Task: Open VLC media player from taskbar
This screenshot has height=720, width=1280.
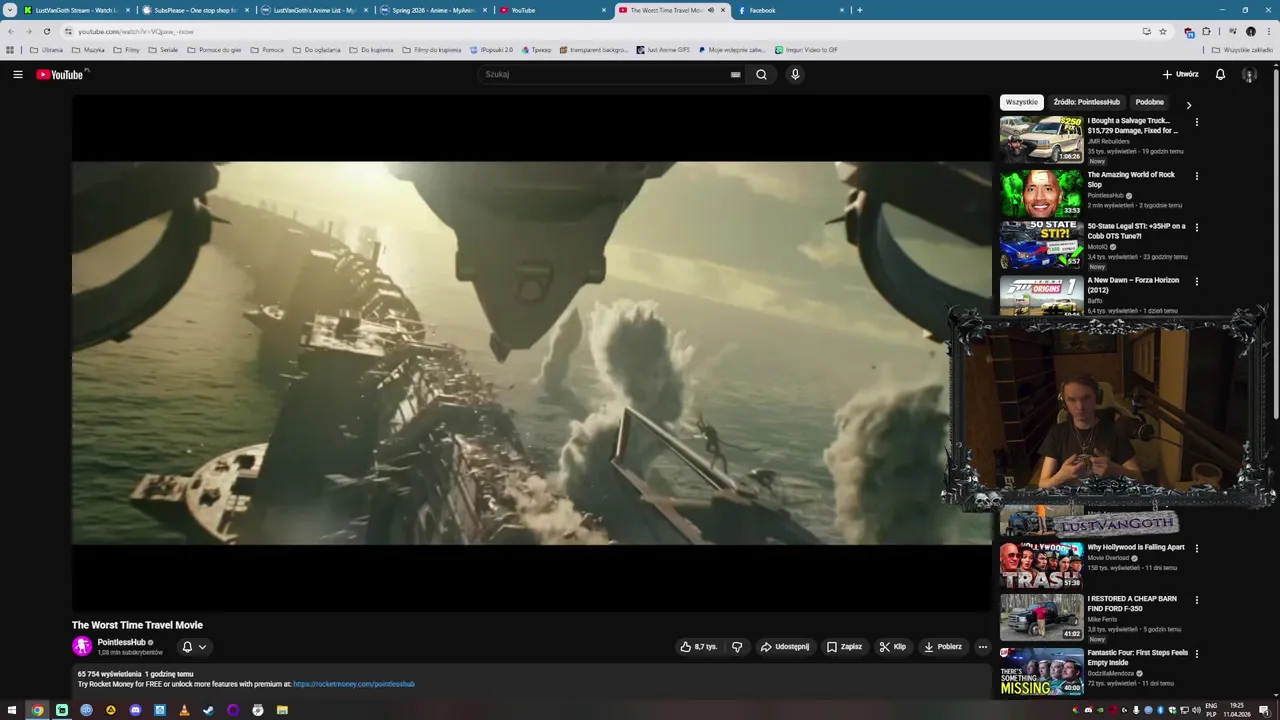Action: [x=184, y=710]
